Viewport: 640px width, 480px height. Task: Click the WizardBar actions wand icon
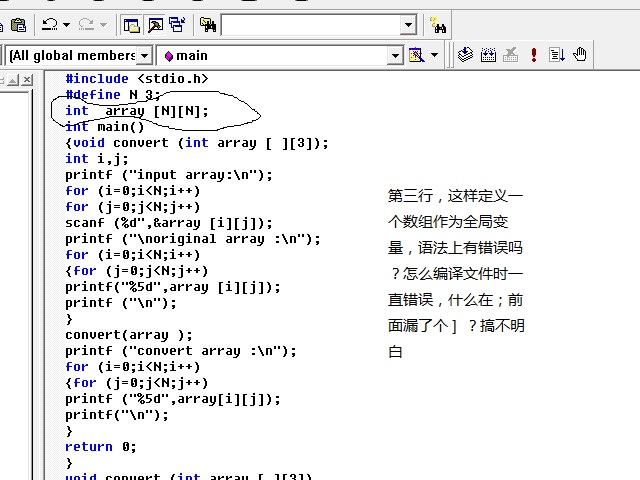tap(417, 55)
